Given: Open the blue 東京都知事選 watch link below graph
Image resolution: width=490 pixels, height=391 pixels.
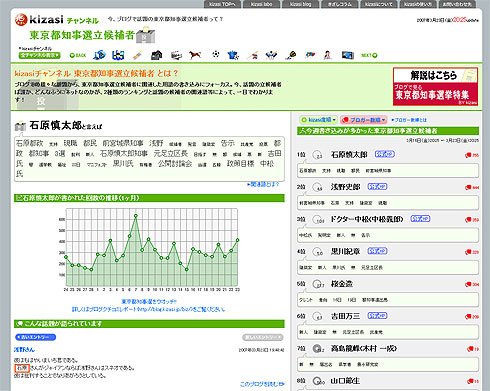Looking at the screenshot, I should pyautogui.click(x=149, y=301).
